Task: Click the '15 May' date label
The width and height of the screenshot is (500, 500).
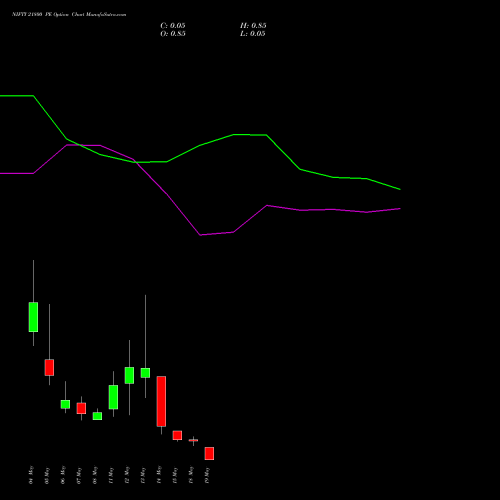Action: pyautogui.click(x=175, y=475)
